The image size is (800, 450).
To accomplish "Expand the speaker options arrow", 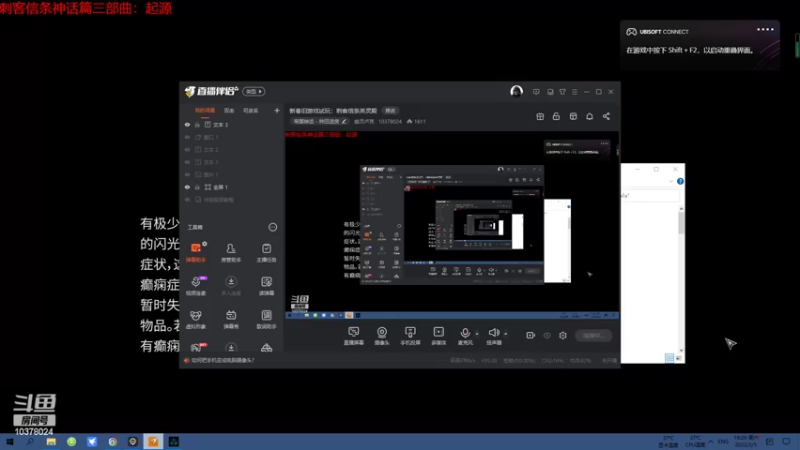I will point(506,334).
